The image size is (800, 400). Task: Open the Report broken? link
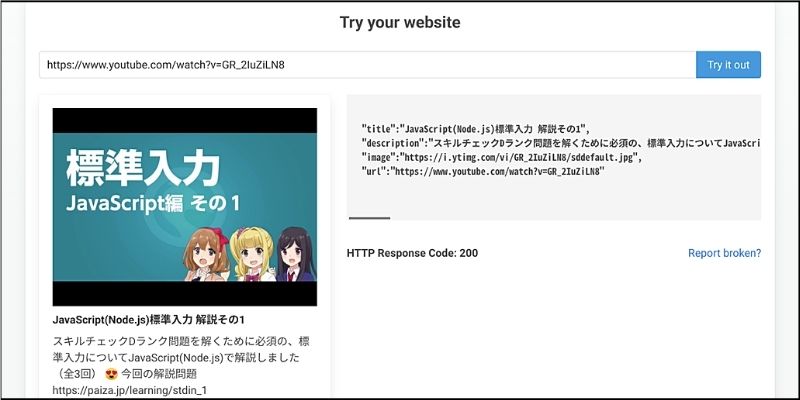click(x=724, y=253)
